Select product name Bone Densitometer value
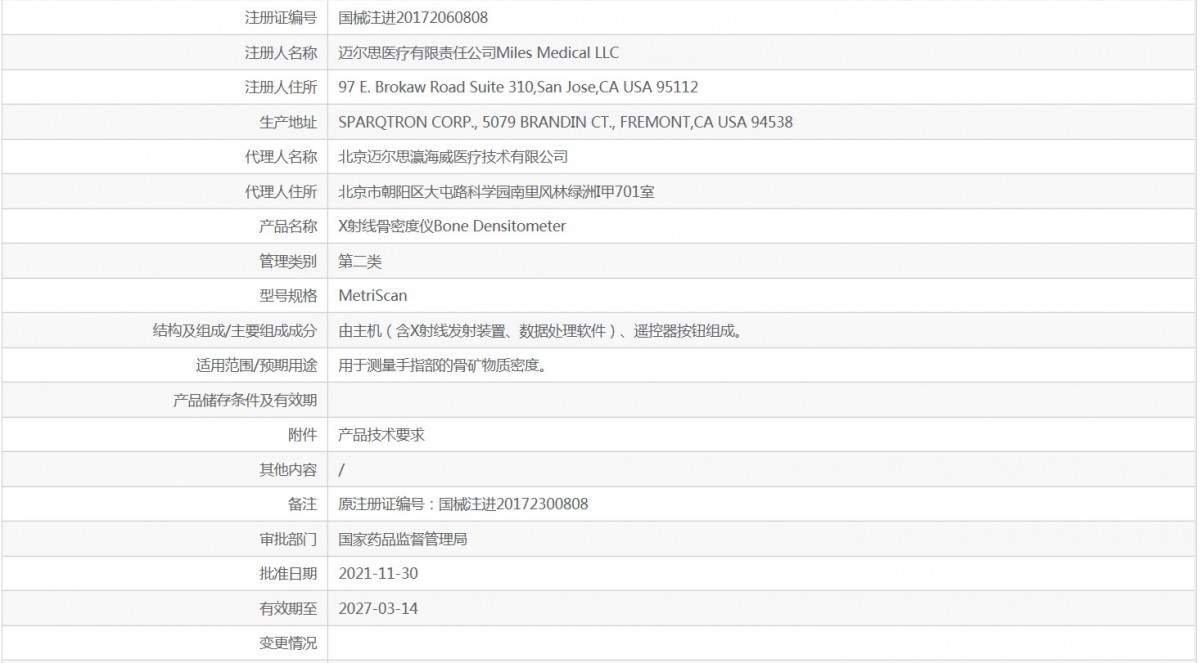This screenshot has width=1200, height=663. click(x=452, y=226)
